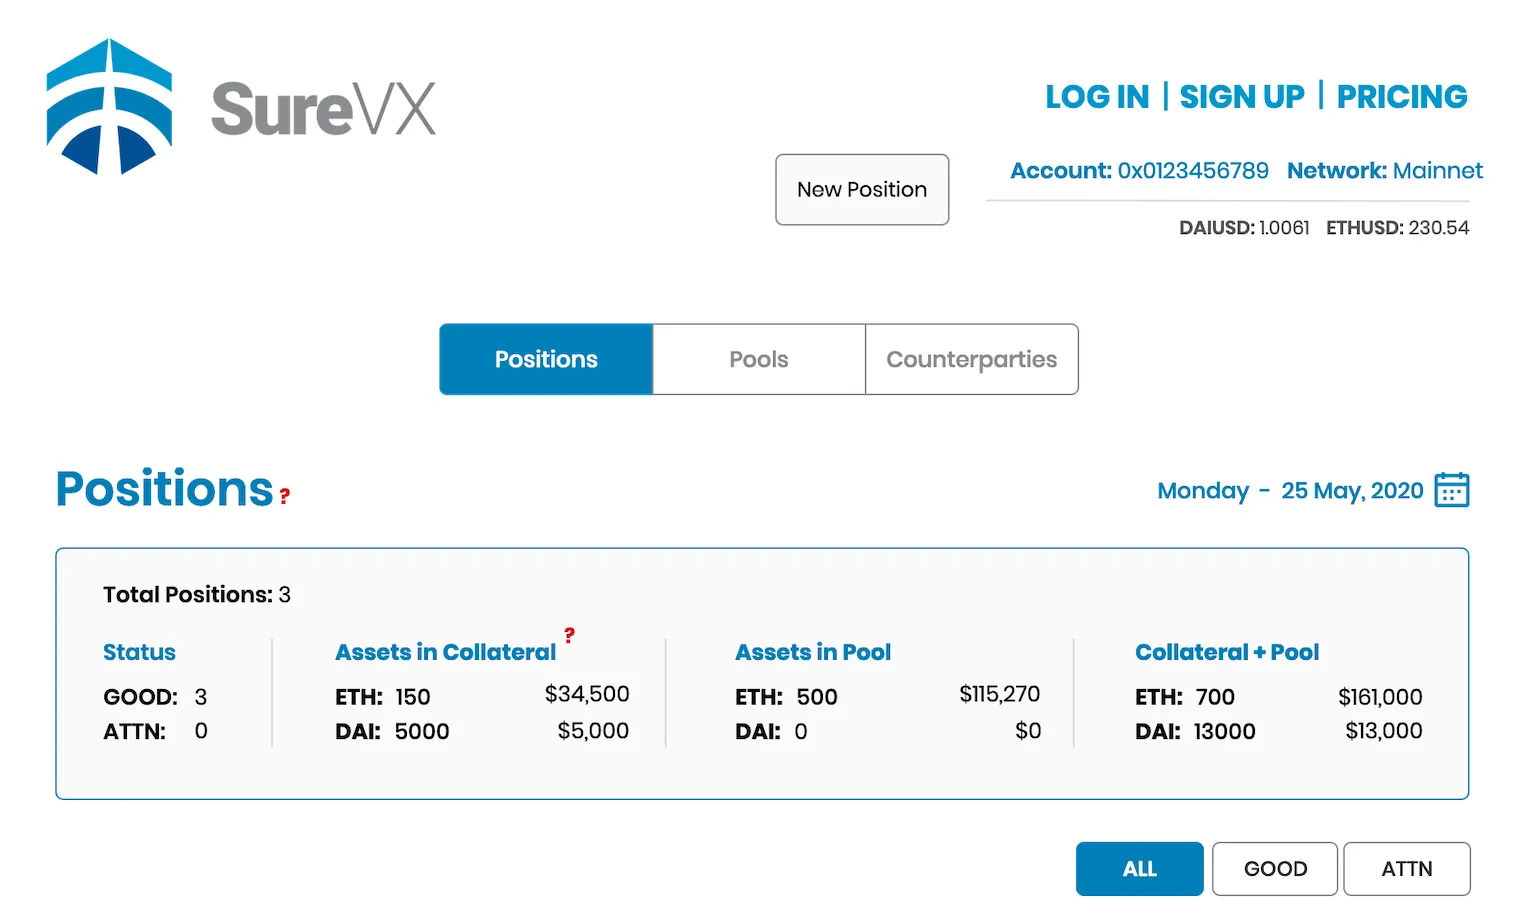Click the DAIUSD price rate
The image size is (1520, 920).
pos(1244,228)
